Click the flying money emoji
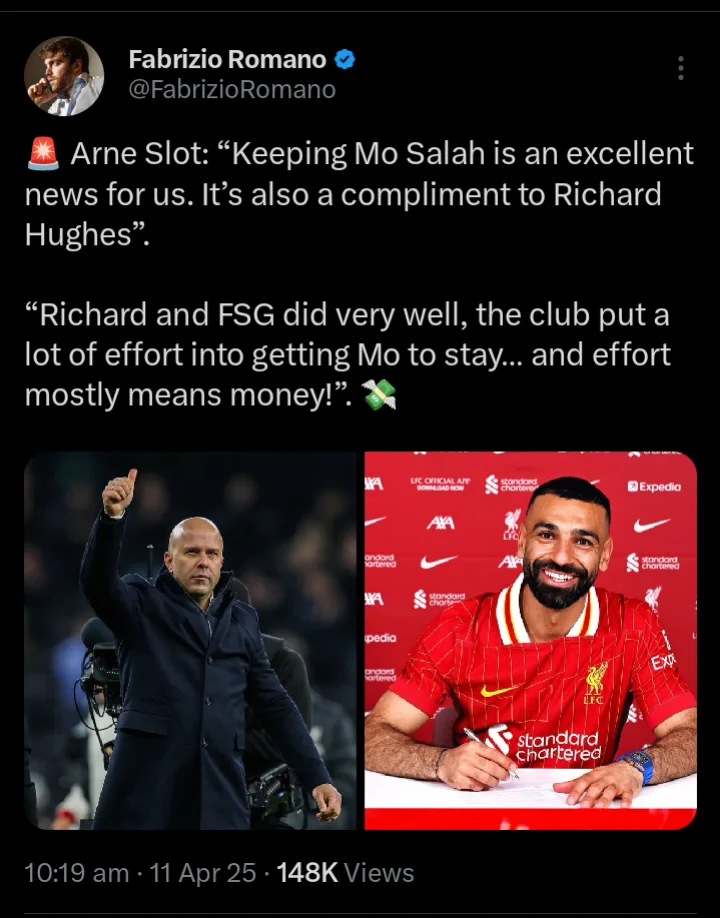The image size is (720, 918). (x=379, y=394)
